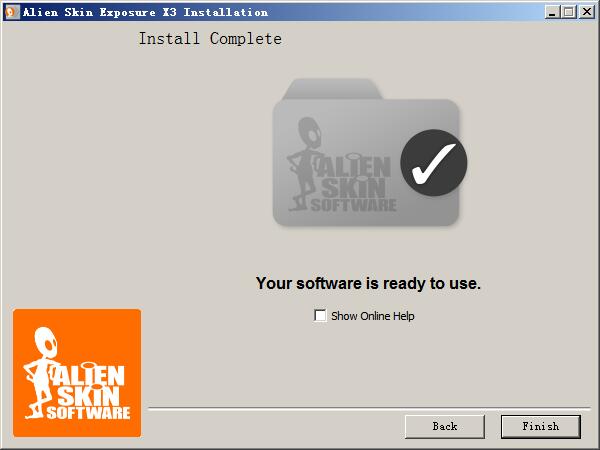Click the white alien figure in orange logo
Viewport: 600px width, 450px height.
click(41, 373)
